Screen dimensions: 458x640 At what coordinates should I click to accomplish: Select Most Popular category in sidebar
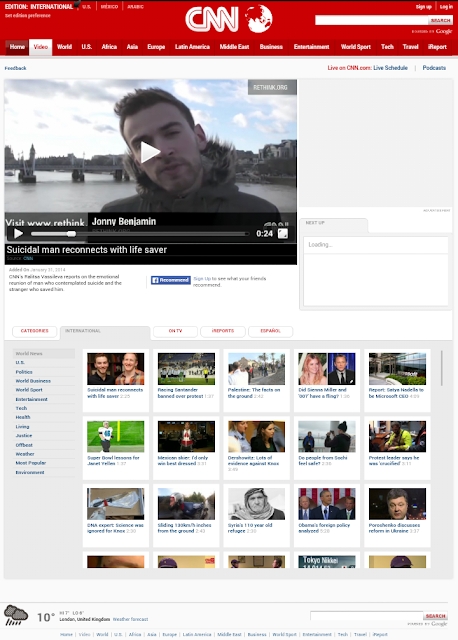(31, 463)
